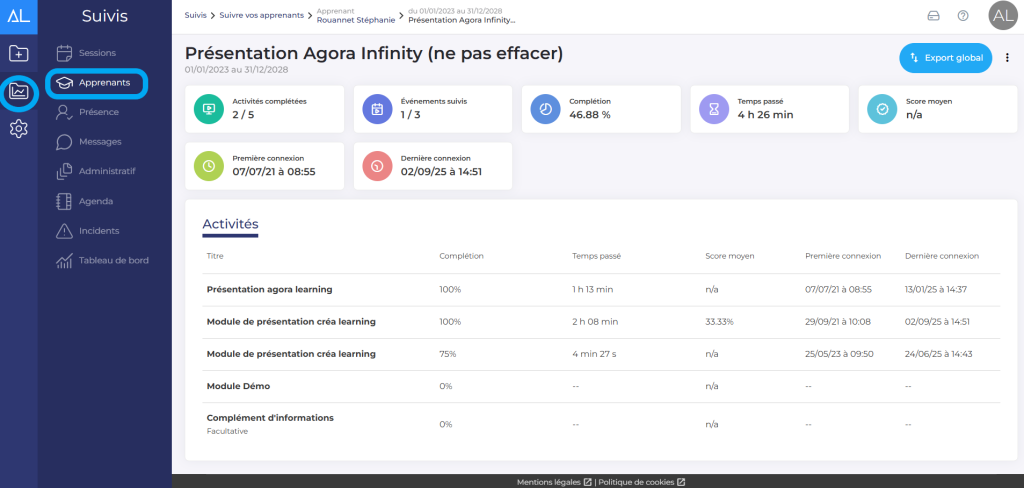Select Apprenants in the sidebar
The height and width of the screenshot is (488, 1024).
click(103, 83)
